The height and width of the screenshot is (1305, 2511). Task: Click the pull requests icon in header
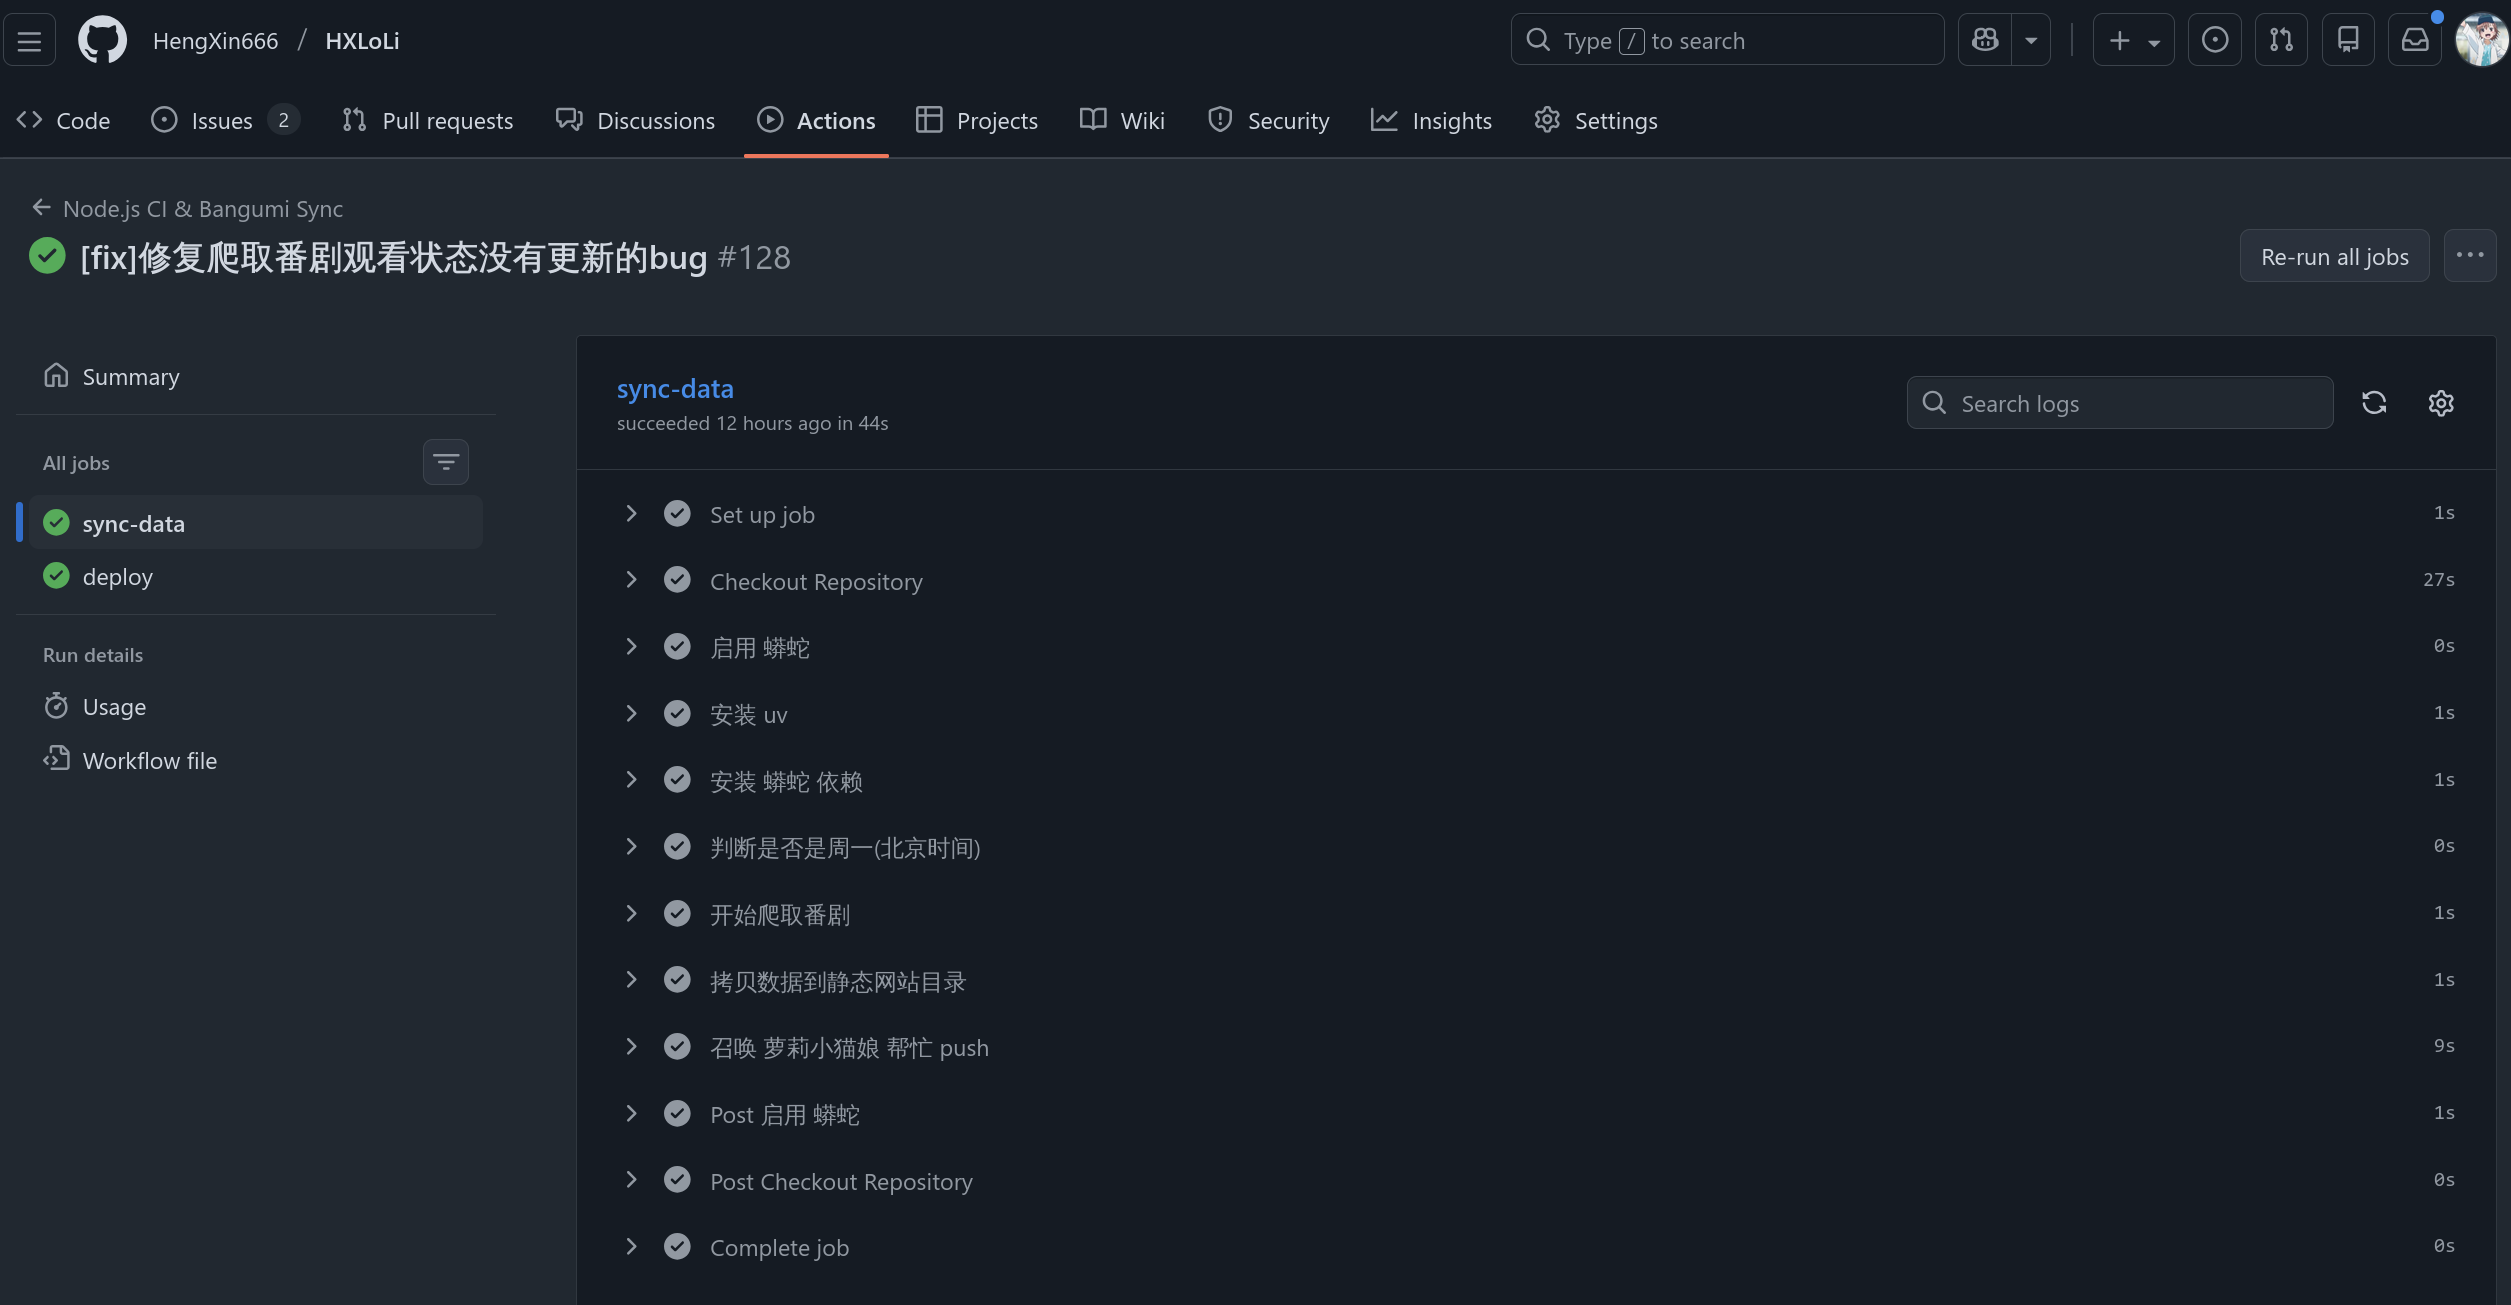(2281, 40)
